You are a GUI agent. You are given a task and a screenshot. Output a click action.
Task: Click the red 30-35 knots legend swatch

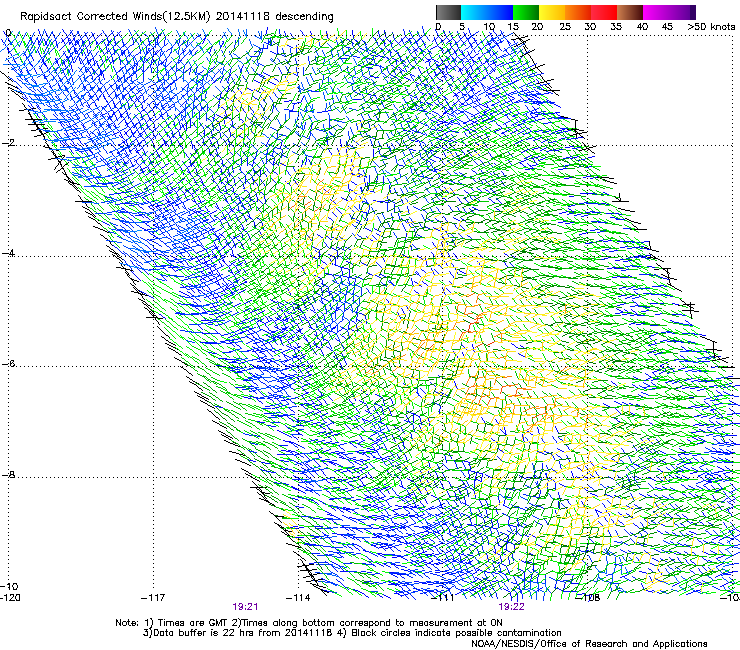[604, 12]
